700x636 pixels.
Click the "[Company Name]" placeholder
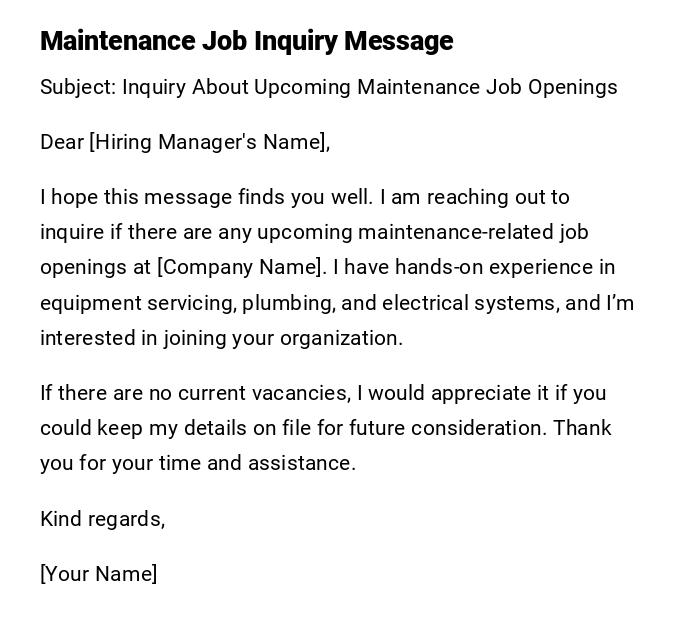(x=241, y=267)
